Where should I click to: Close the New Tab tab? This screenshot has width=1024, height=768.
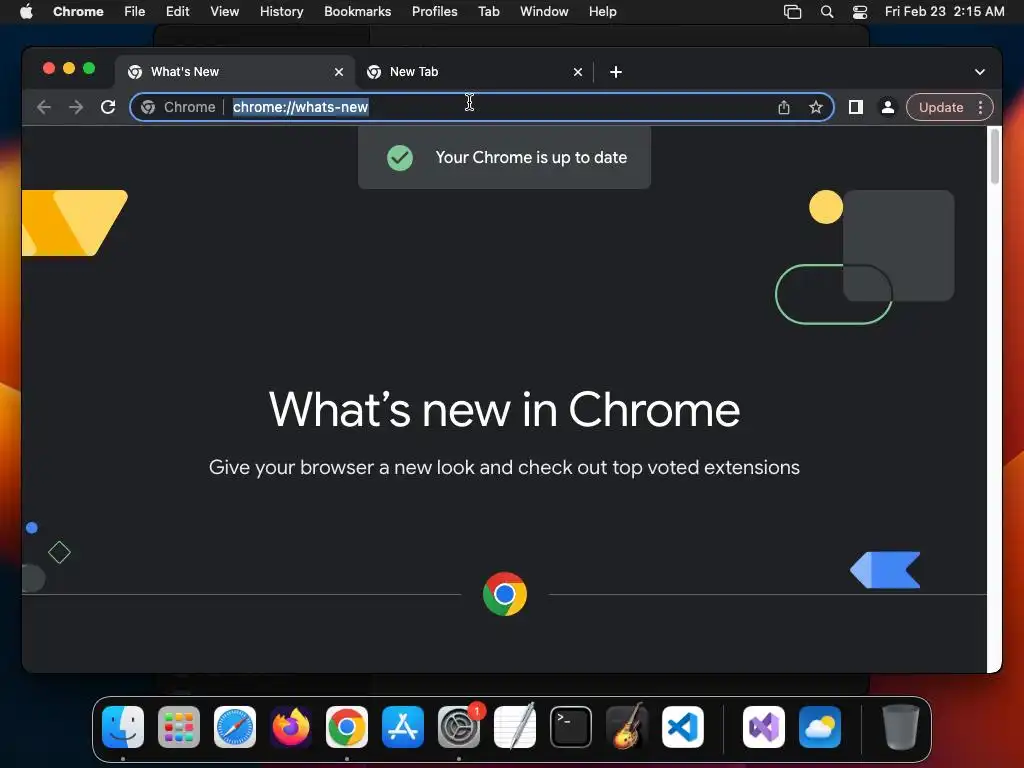tap(578, 72)
